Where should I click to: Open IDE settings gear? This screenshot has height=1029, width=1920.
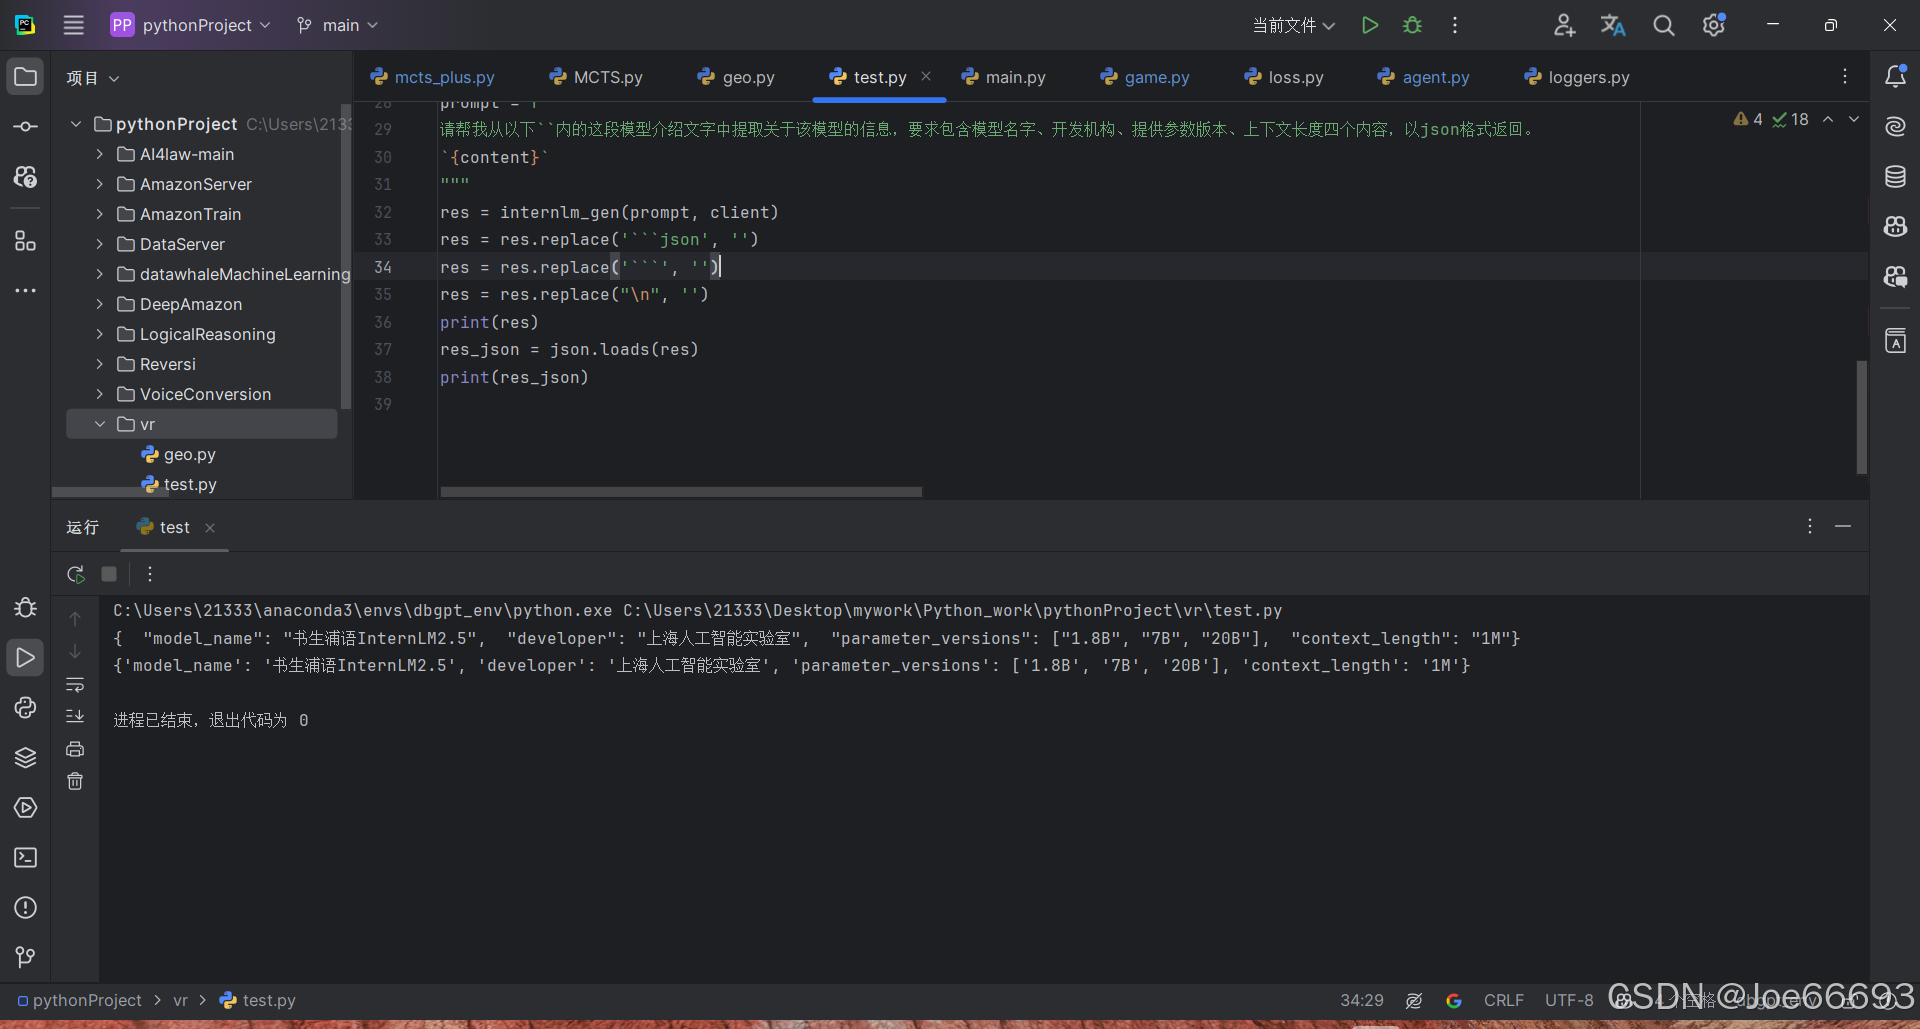1714,25
